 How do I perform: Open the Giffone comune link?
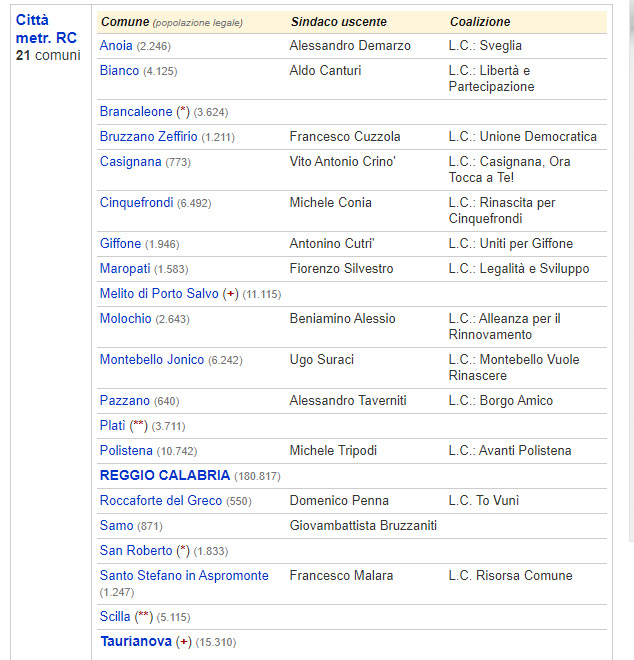120,243
